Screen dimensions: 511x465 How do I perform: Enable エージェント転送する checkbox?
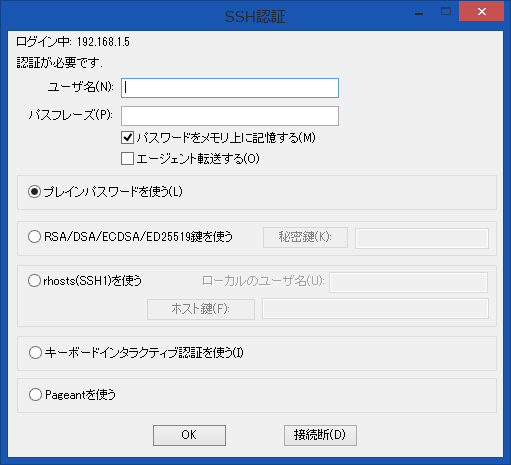pos(127,159)
